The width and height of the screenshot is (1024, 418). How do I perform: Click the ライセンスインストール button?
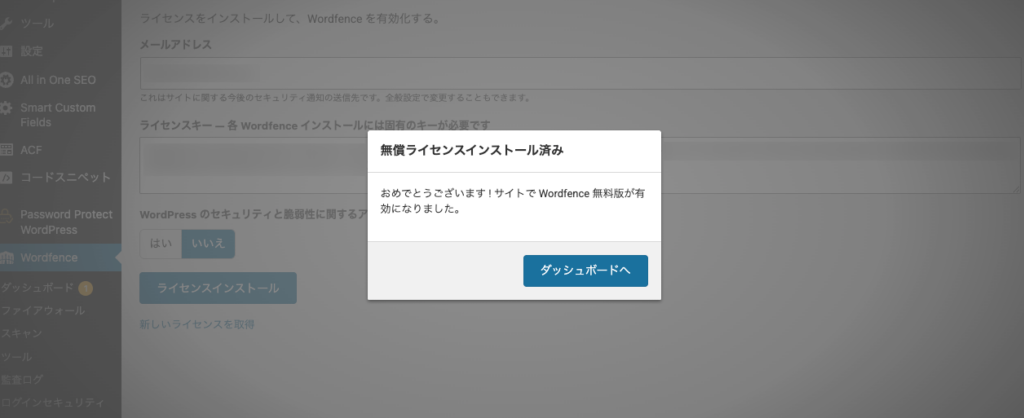[218, 288]
